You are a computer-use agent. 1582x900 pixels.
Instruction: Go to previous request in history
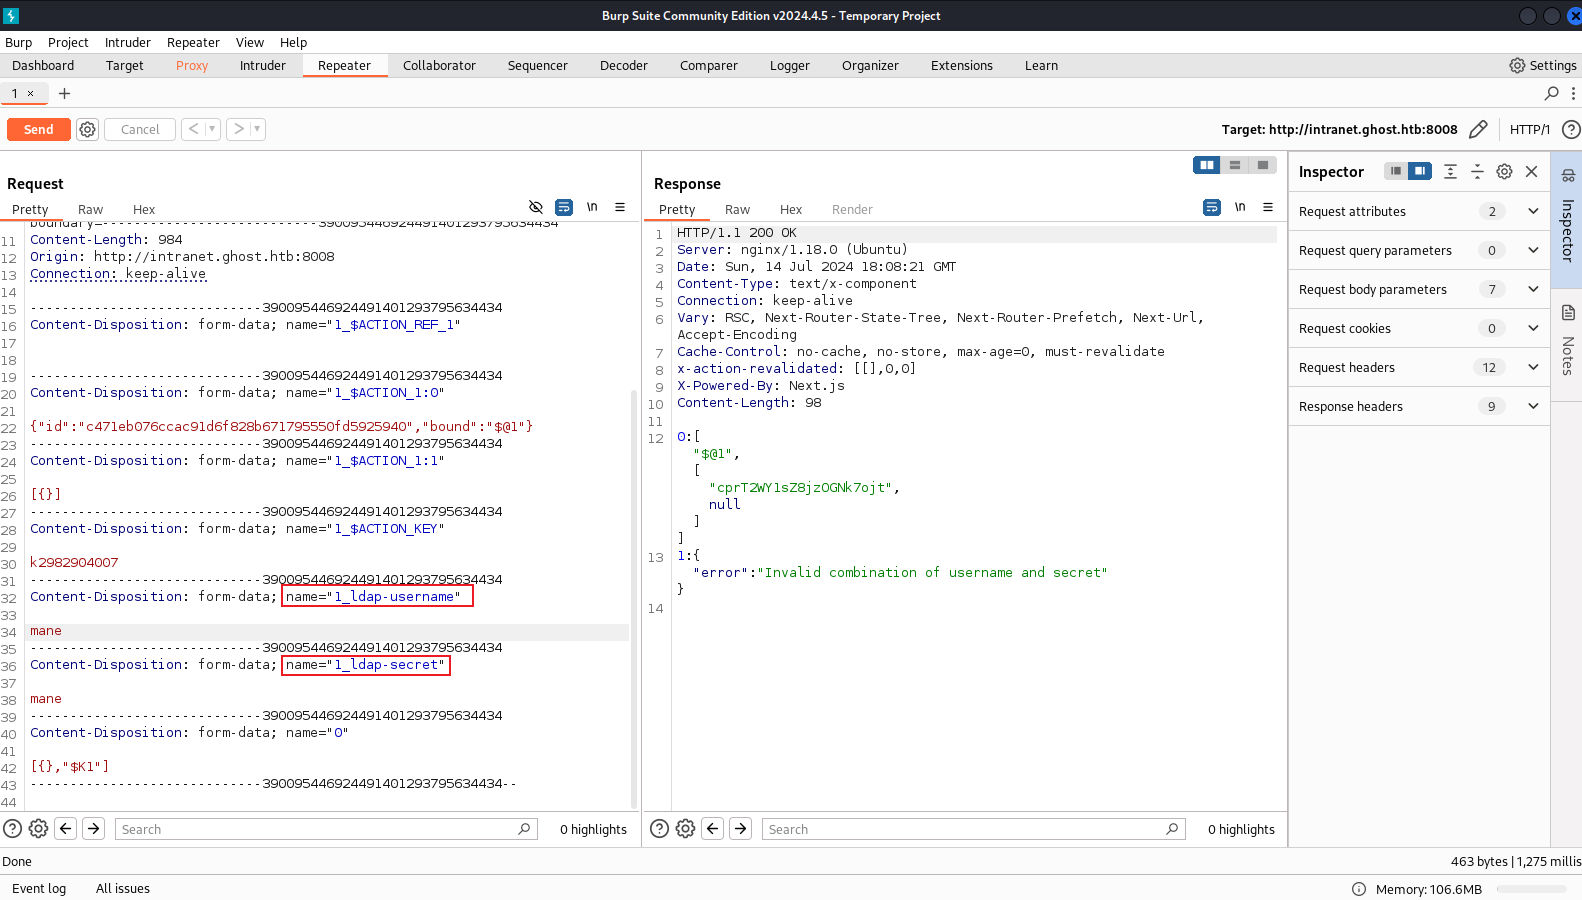point(194,129)
